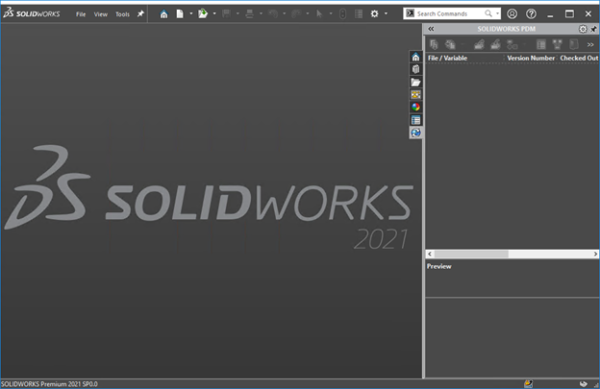Expand the Options gear dropdown arrow
600x389 pixels.
tap(386, 14)
